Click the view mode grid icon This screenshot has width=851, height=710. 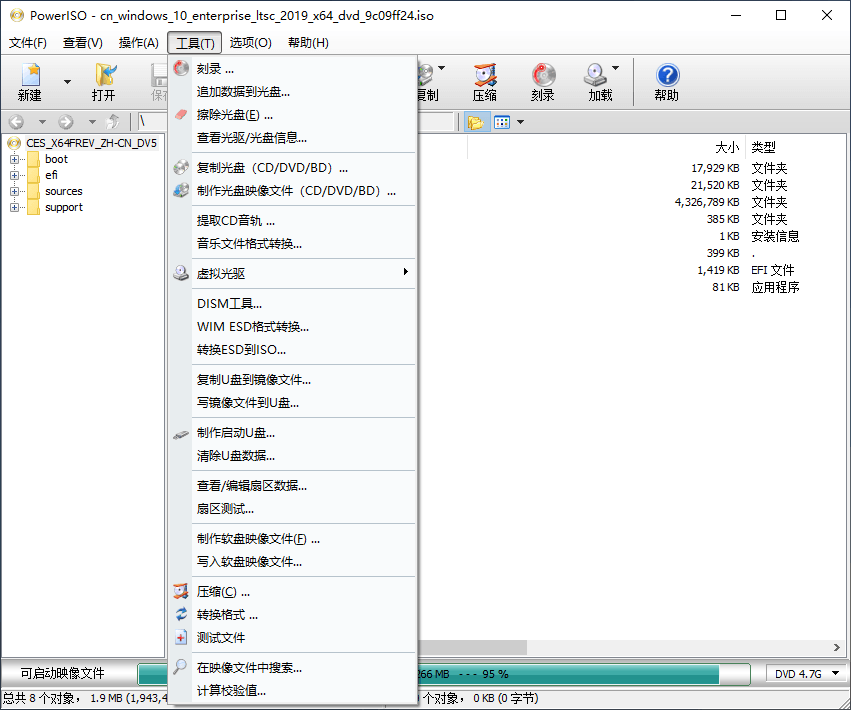502,122
